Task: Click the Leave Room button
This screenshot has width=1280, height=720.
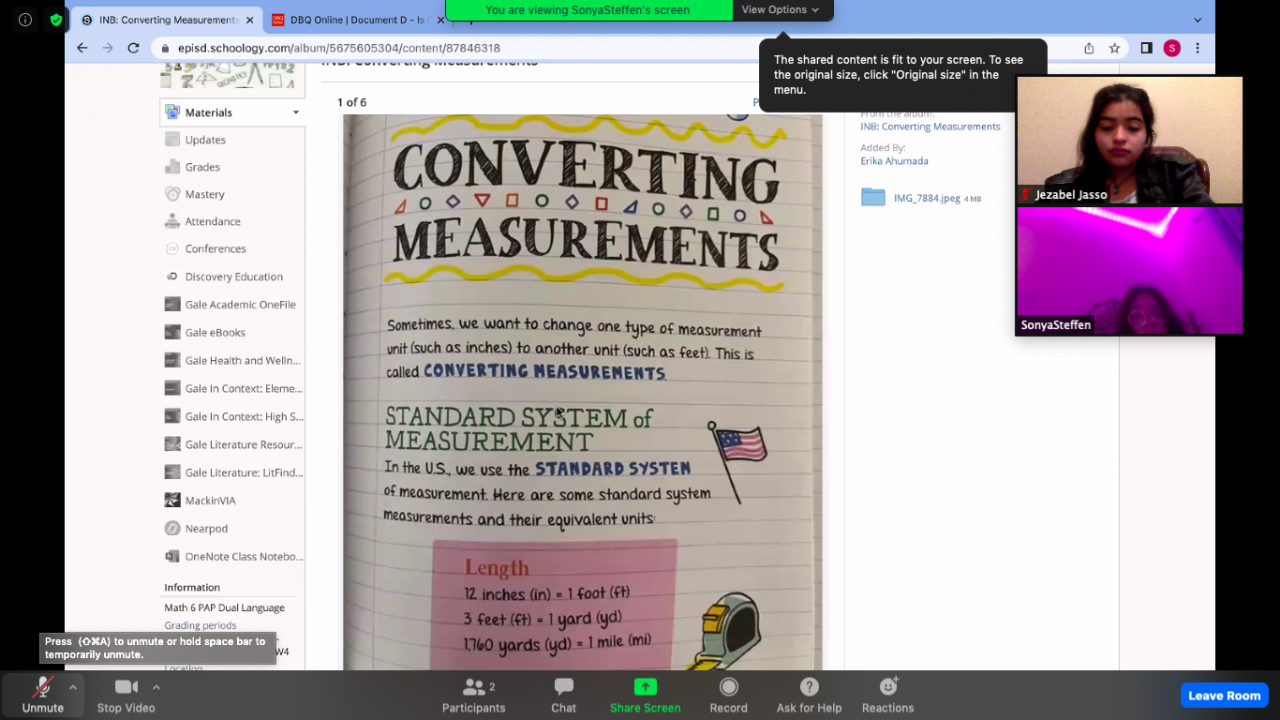Action: click(1223, 696)
